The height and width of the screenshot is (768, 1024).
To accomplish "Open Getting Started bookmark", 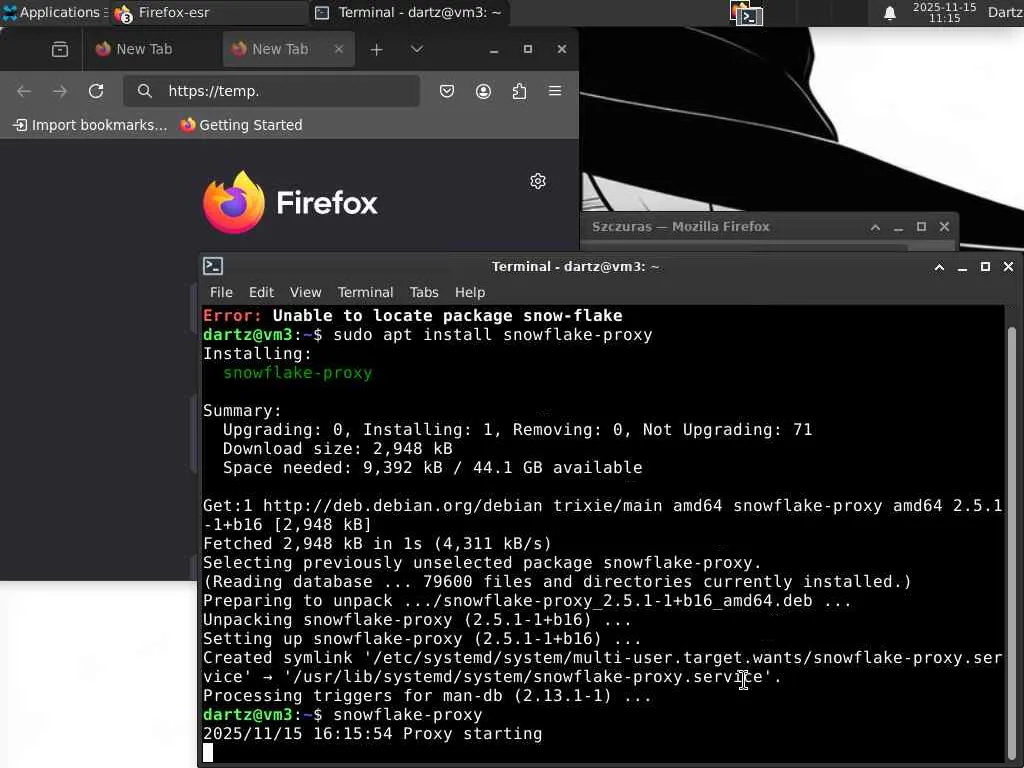I will point(242,125).
